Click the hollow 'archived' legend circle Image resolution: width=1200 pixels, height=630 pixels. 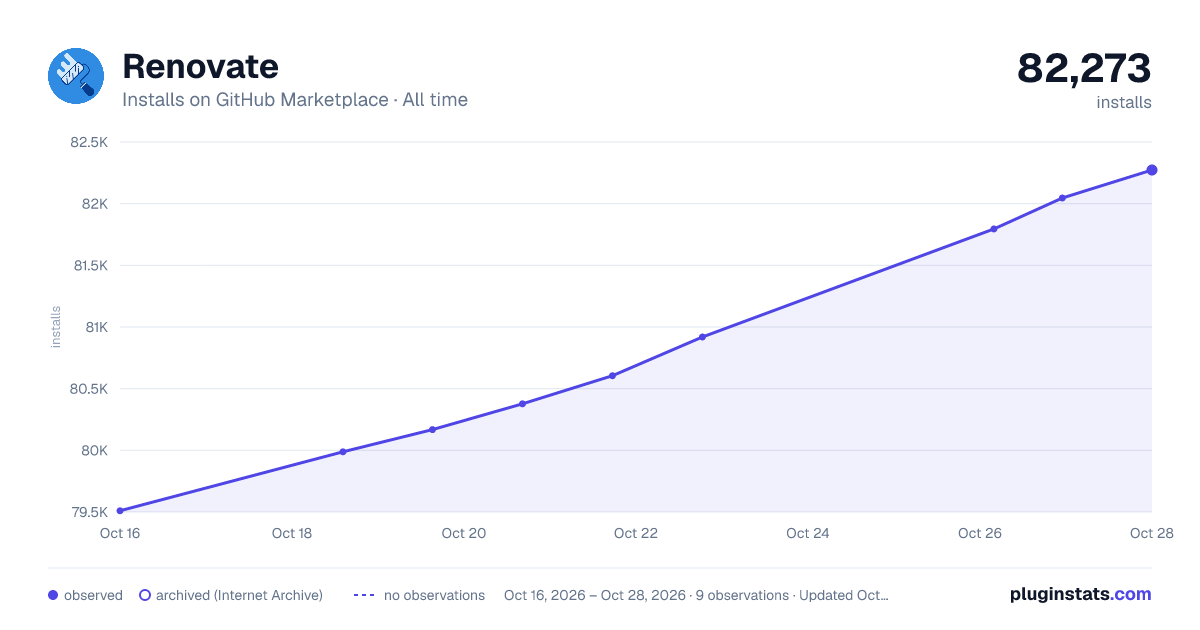point(145,595)
